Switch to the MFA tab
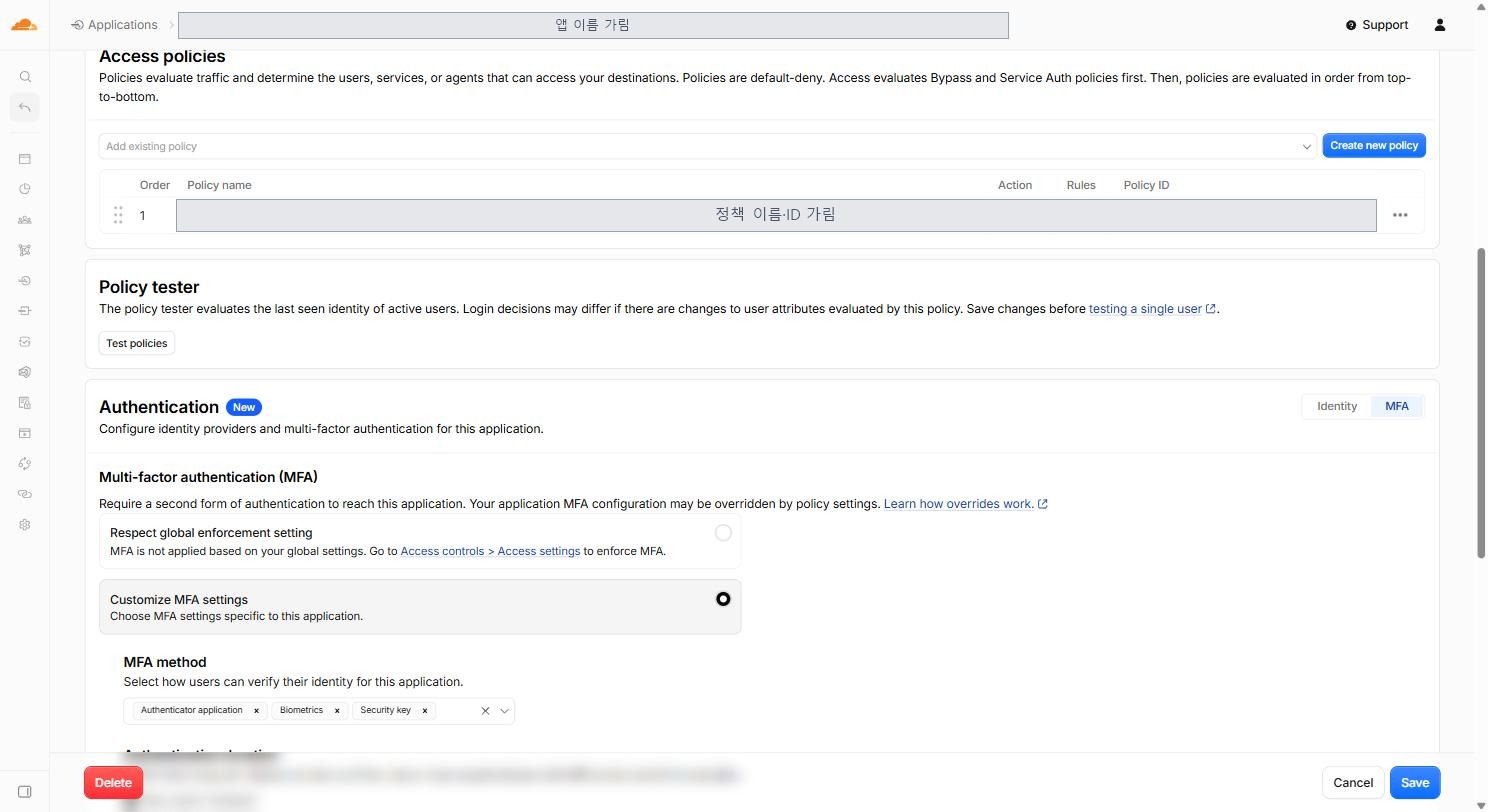 click(1396, 406)
